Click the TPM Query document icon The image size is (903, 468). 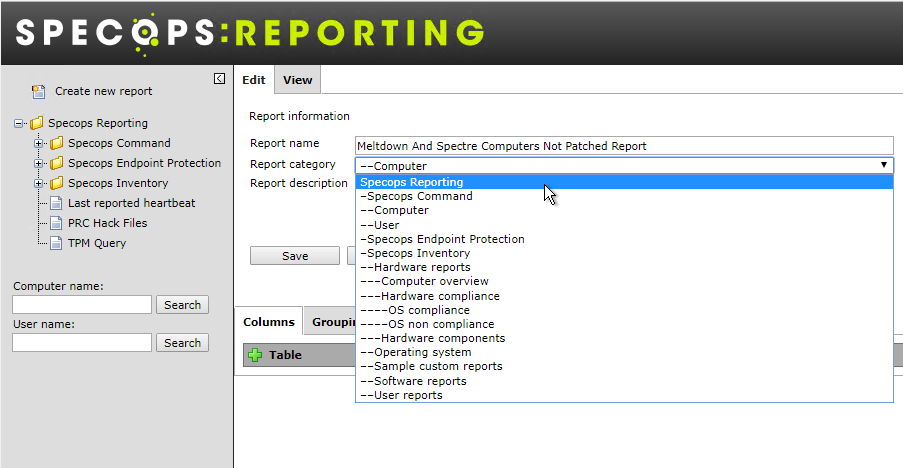point(56,243)
